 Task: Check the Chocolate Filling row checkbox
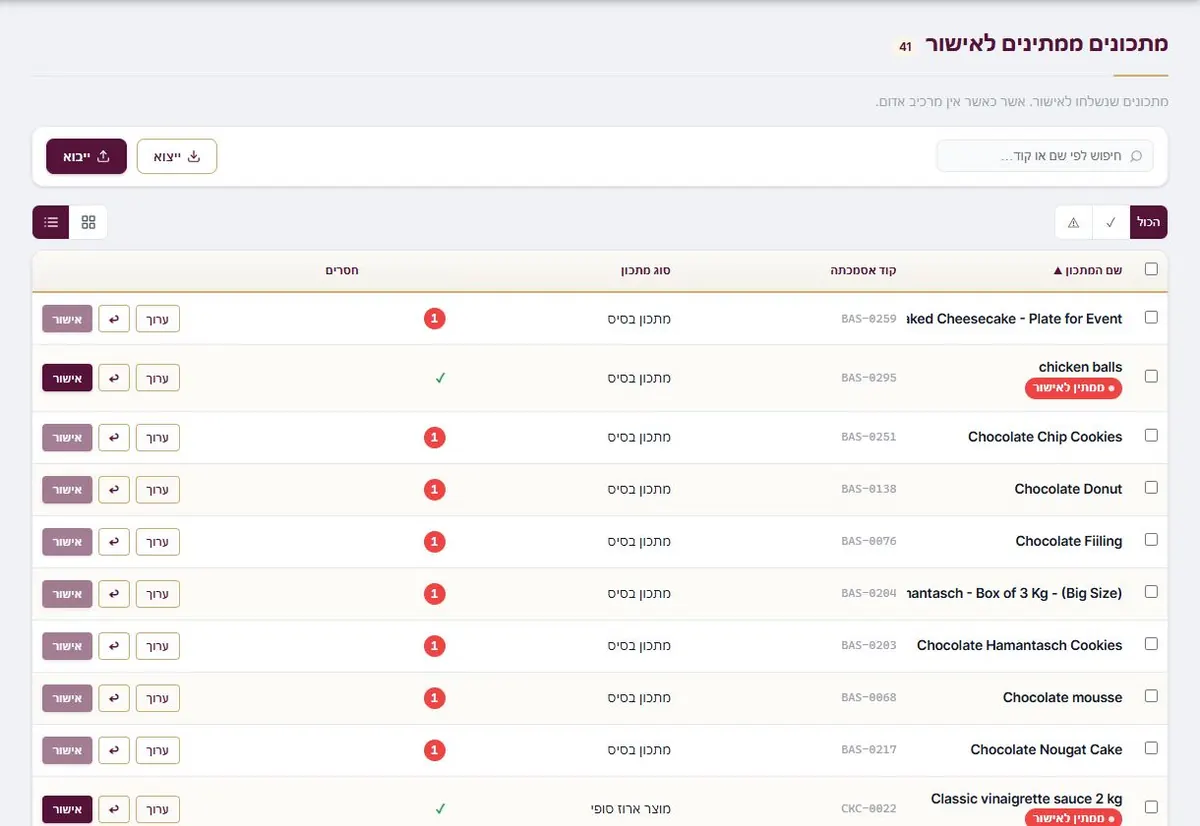[x=1151, y=540]
